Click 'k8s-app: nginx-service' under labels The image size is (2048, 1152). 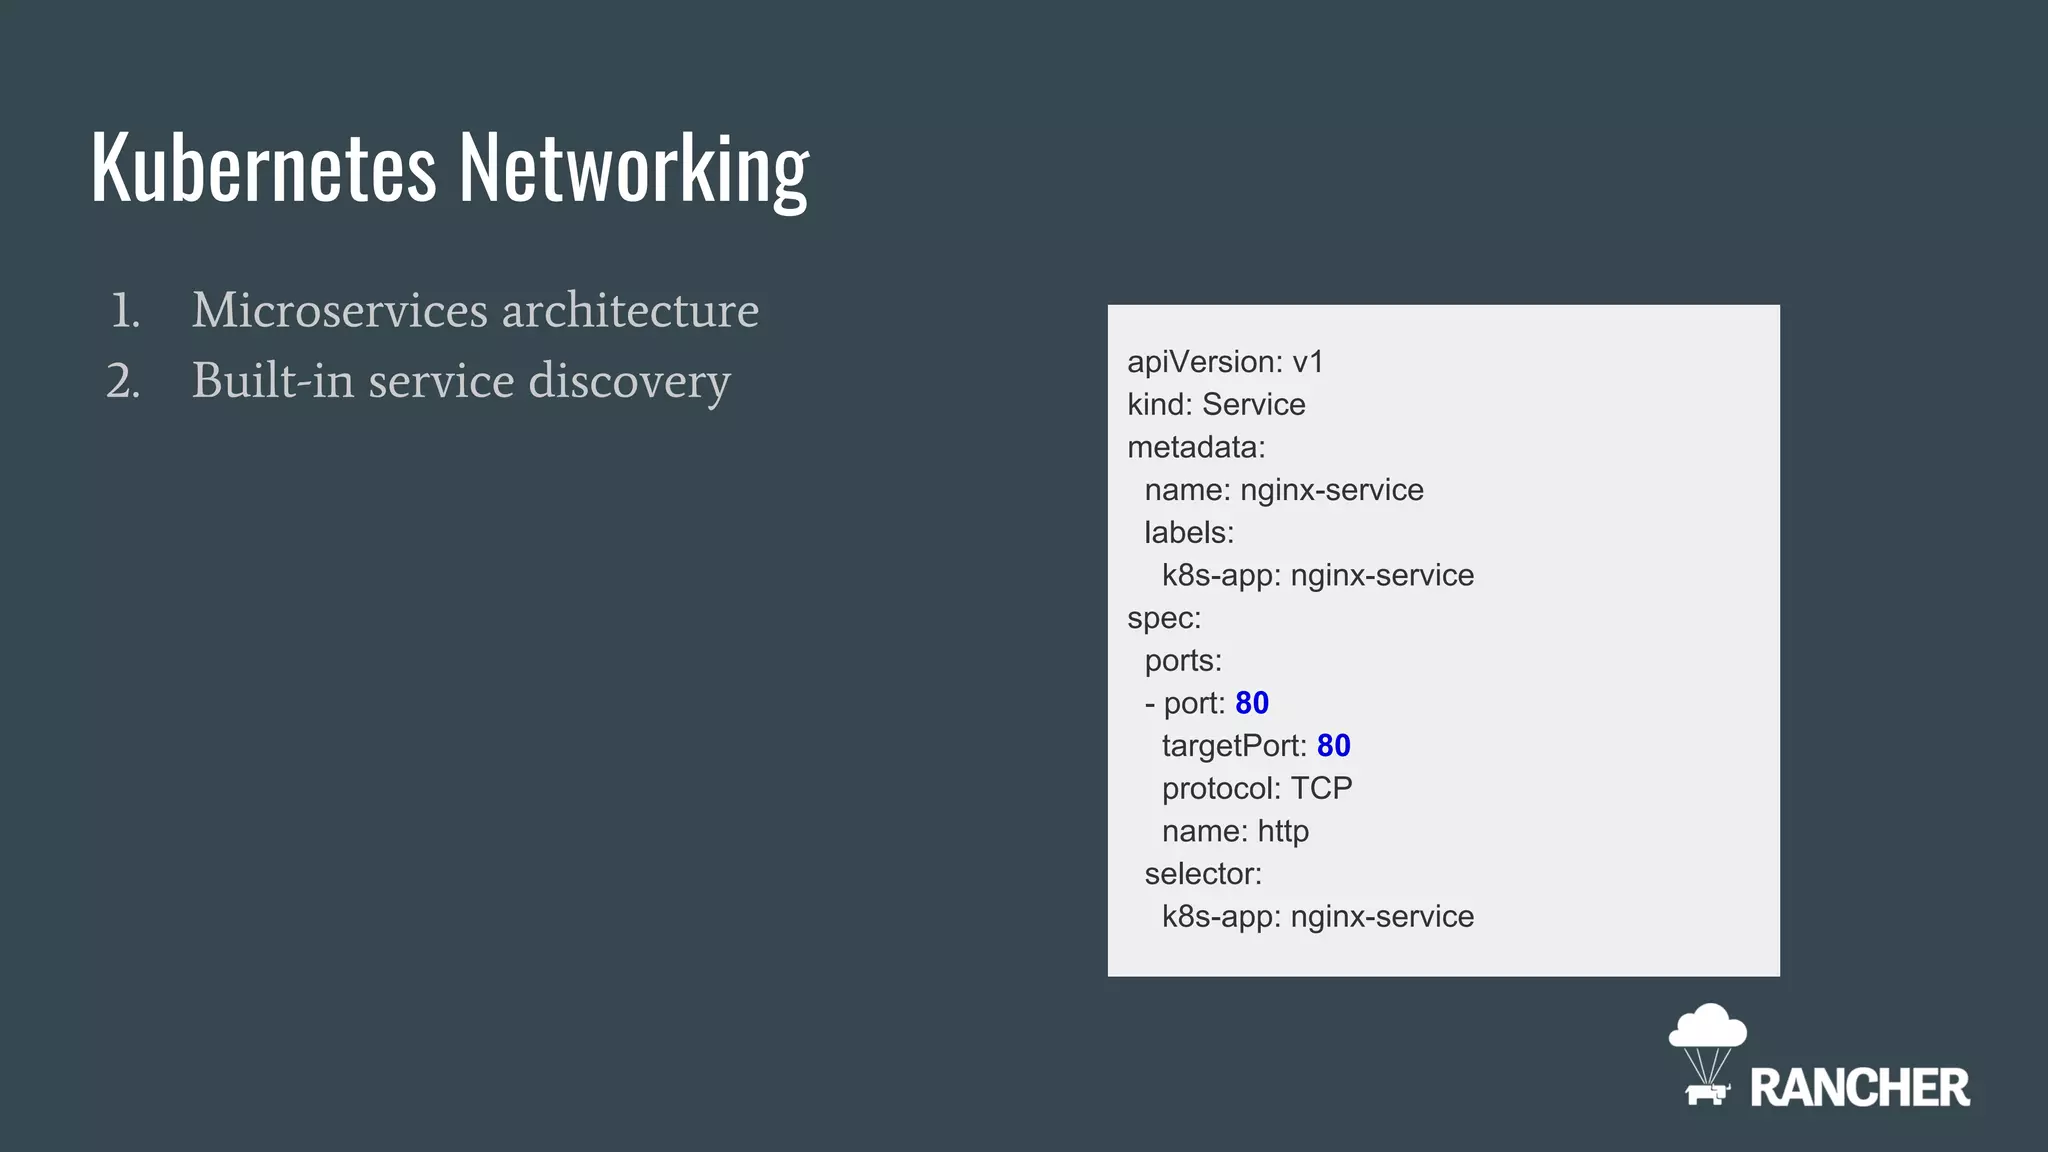tap(1318, 575)
